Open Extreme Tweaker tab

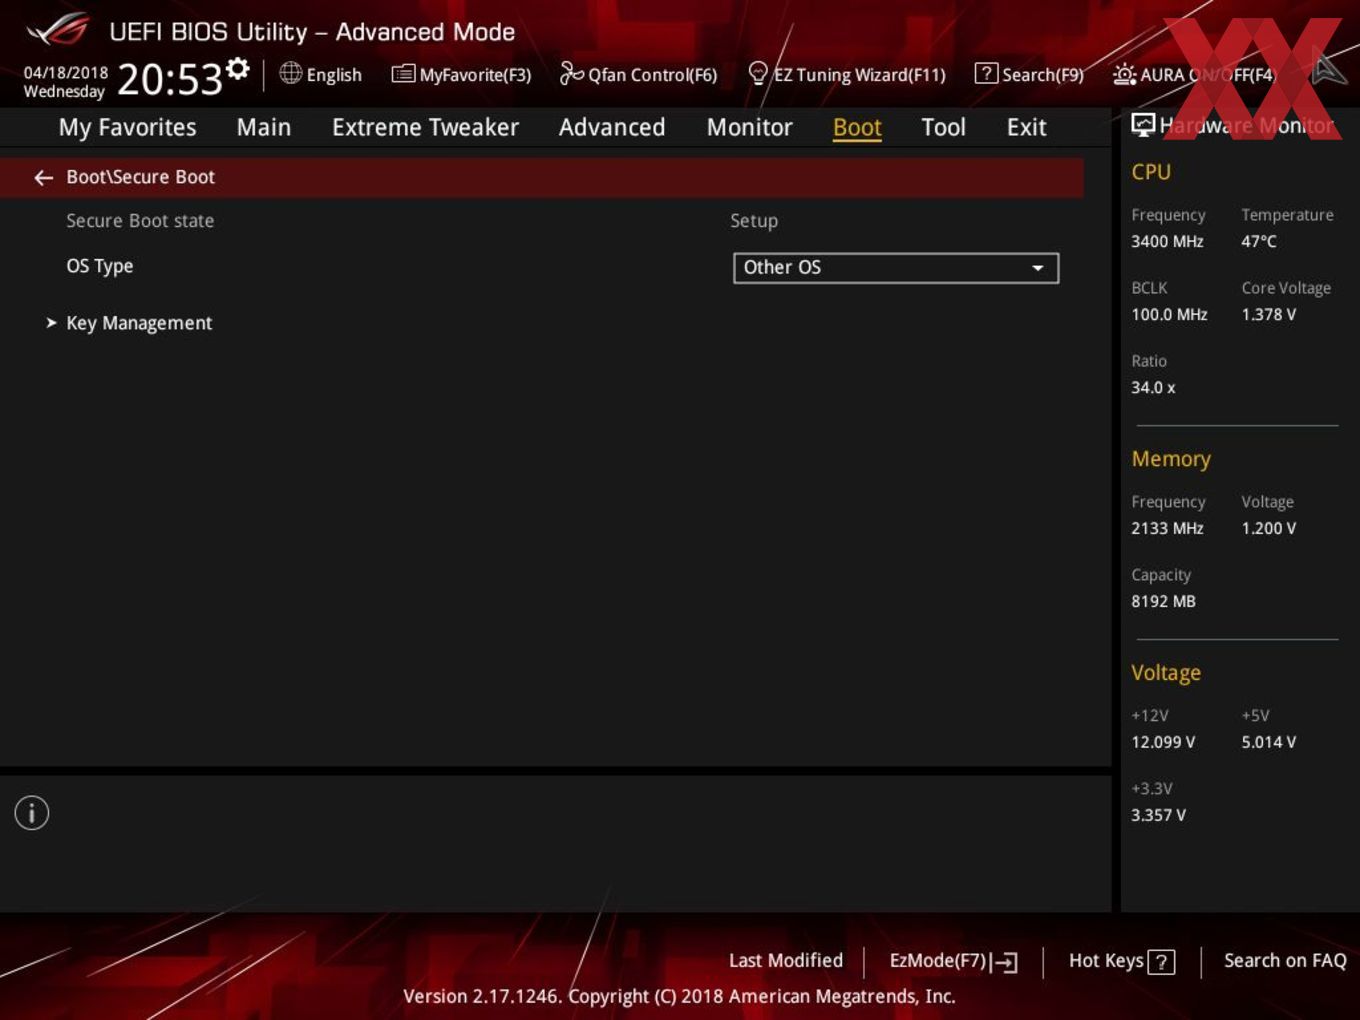pos(425,127)
